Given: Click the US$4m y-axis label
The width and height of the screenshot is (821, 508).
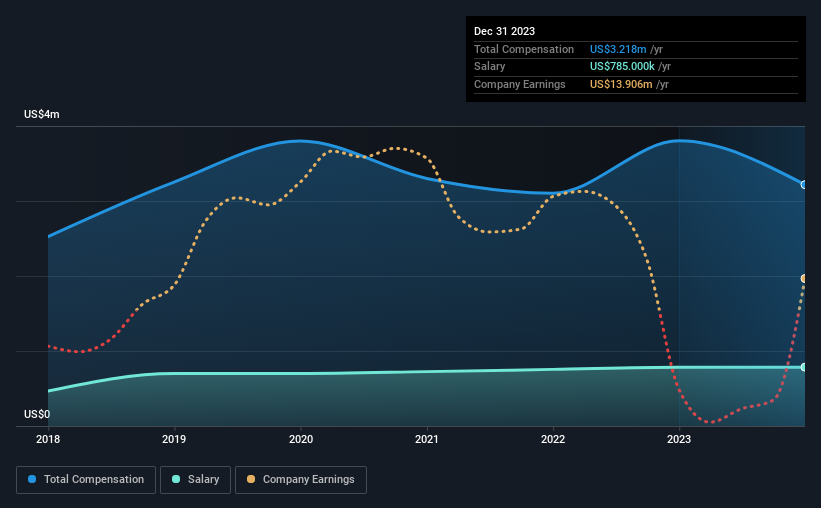Looking at the screenshot, I should coord(42,114).
